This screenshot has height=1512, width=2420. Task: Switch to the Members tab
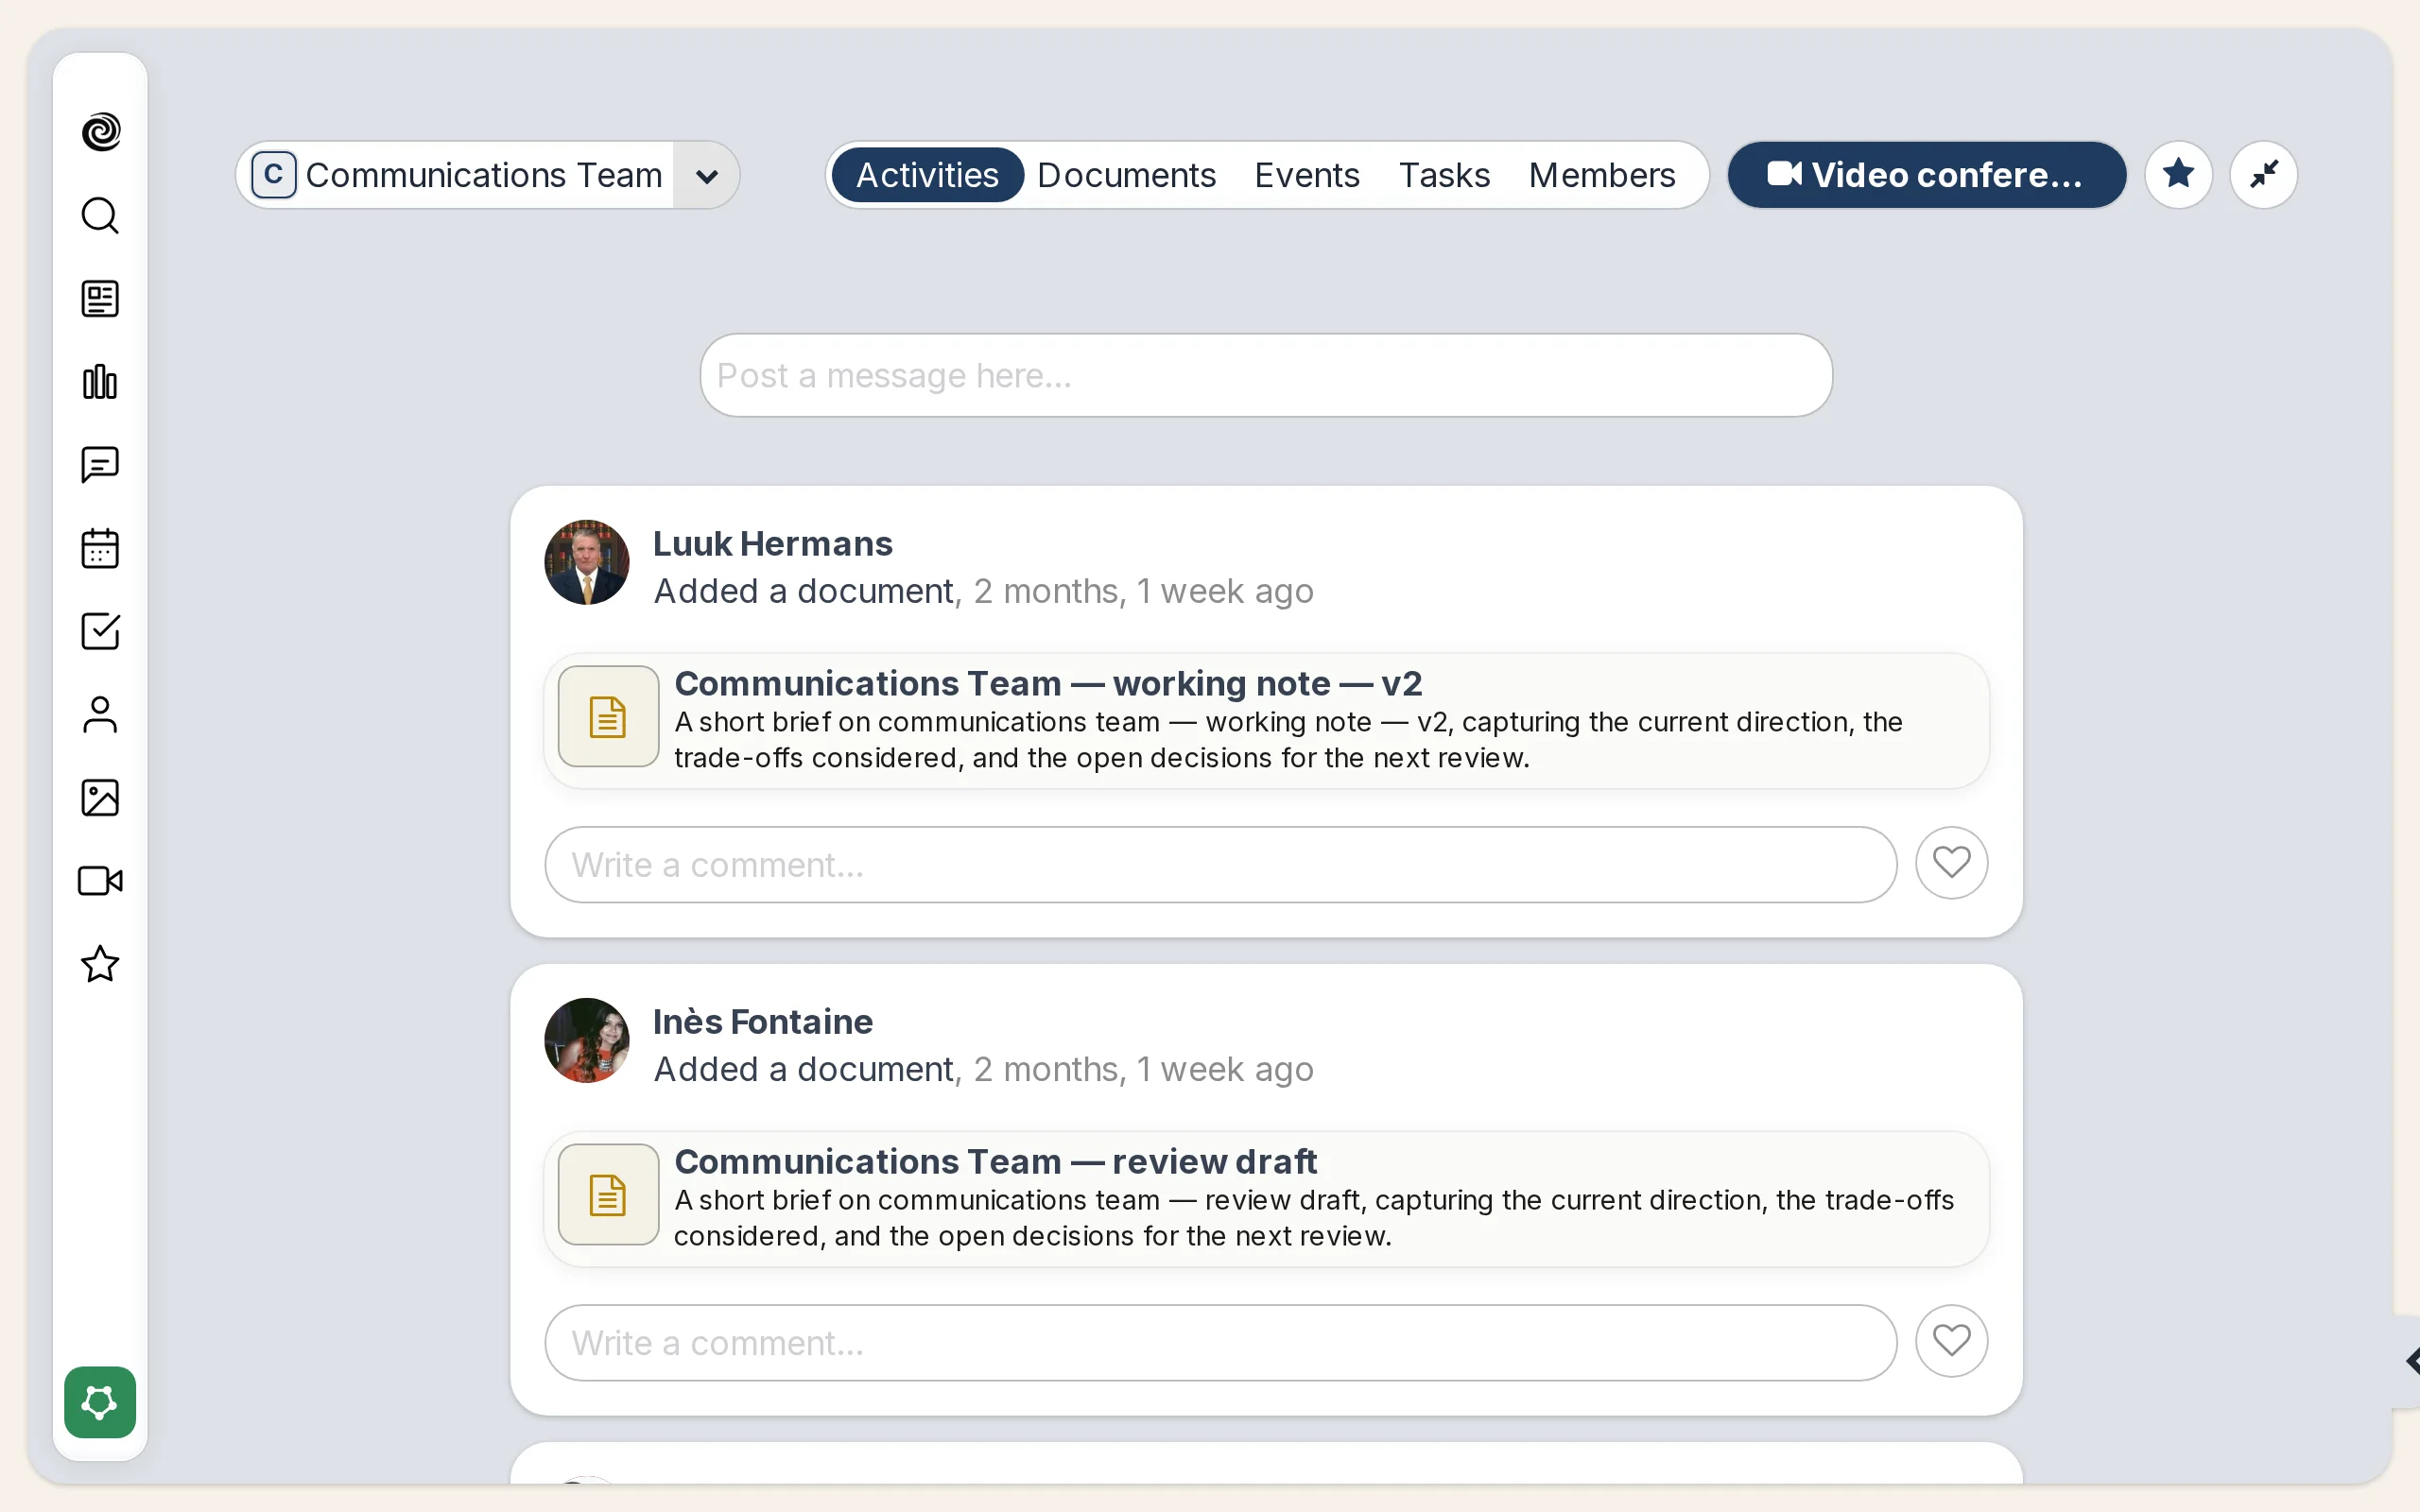(1602, 175)
